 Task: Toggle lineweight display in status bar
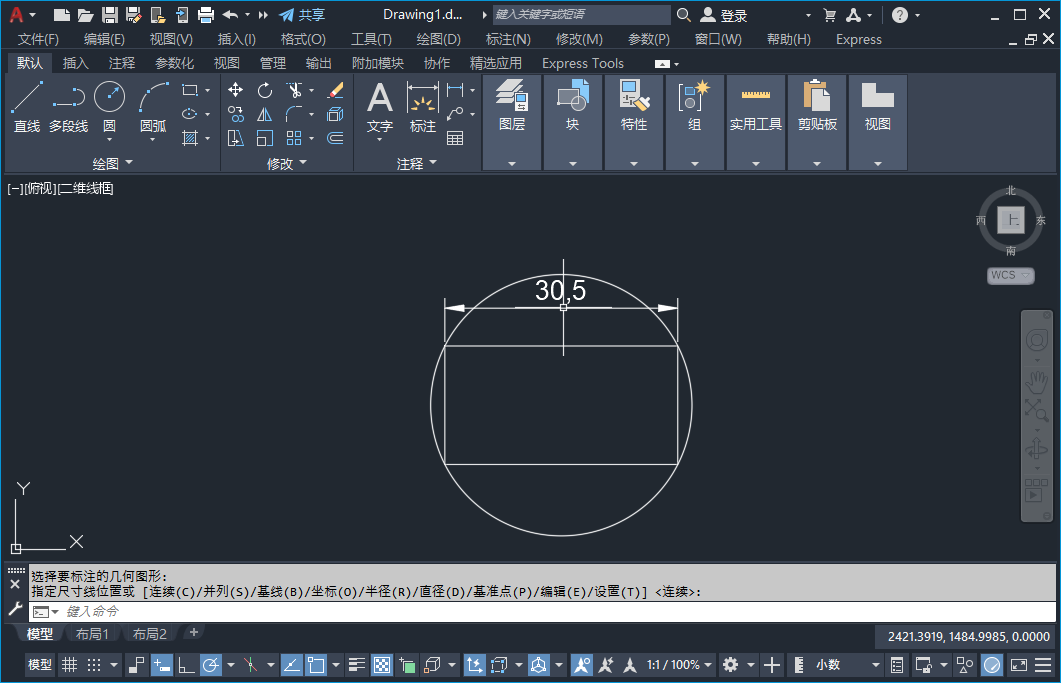pyautogui.click(x=357, y=665)
